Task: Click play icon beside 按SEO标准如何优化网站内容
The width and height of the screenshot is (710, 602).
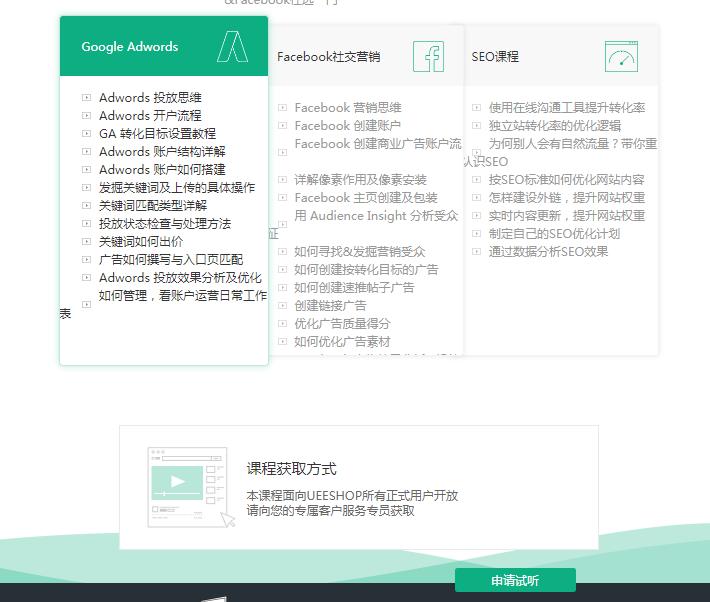Action: click(x=476, y=180)
